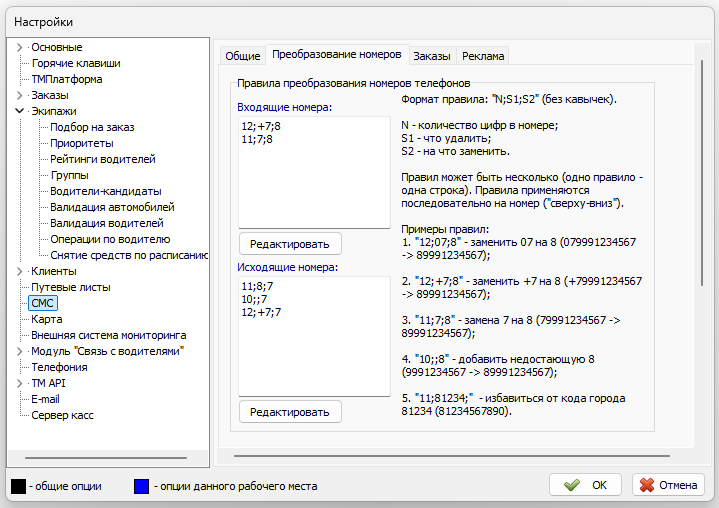Open Операции по водителю settings
The width and height of the screenshot is (719, 508).
[x=111, y=239]
